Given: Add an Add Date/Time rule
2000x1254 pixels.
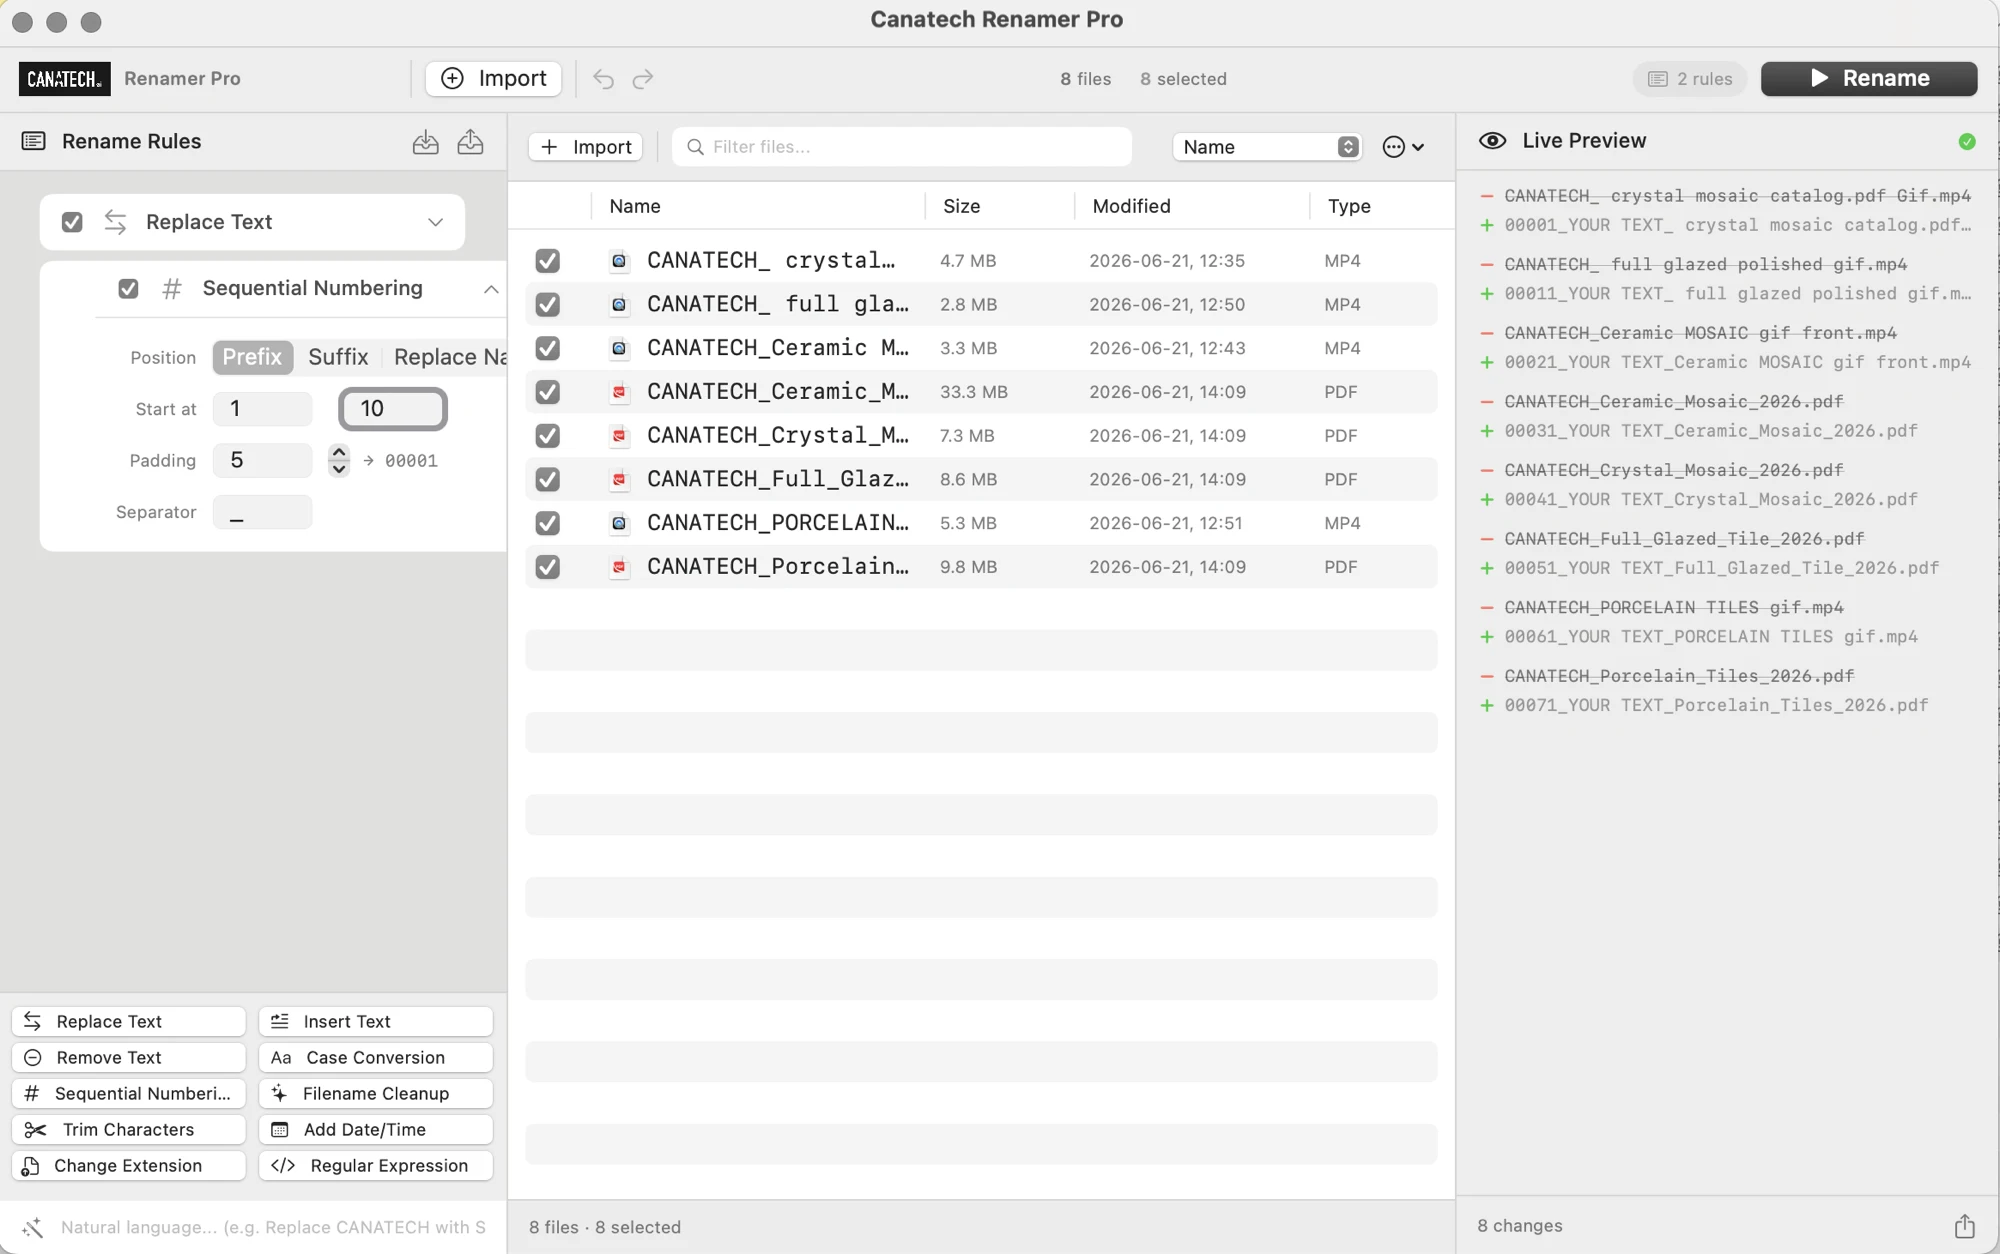Looking at the screenshot, I should (376, 1129).
